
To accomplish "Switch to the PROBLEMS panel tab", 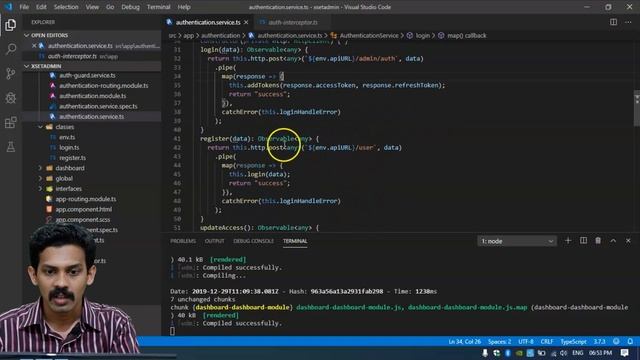I will pyautogui.click(x=183, y=241).
